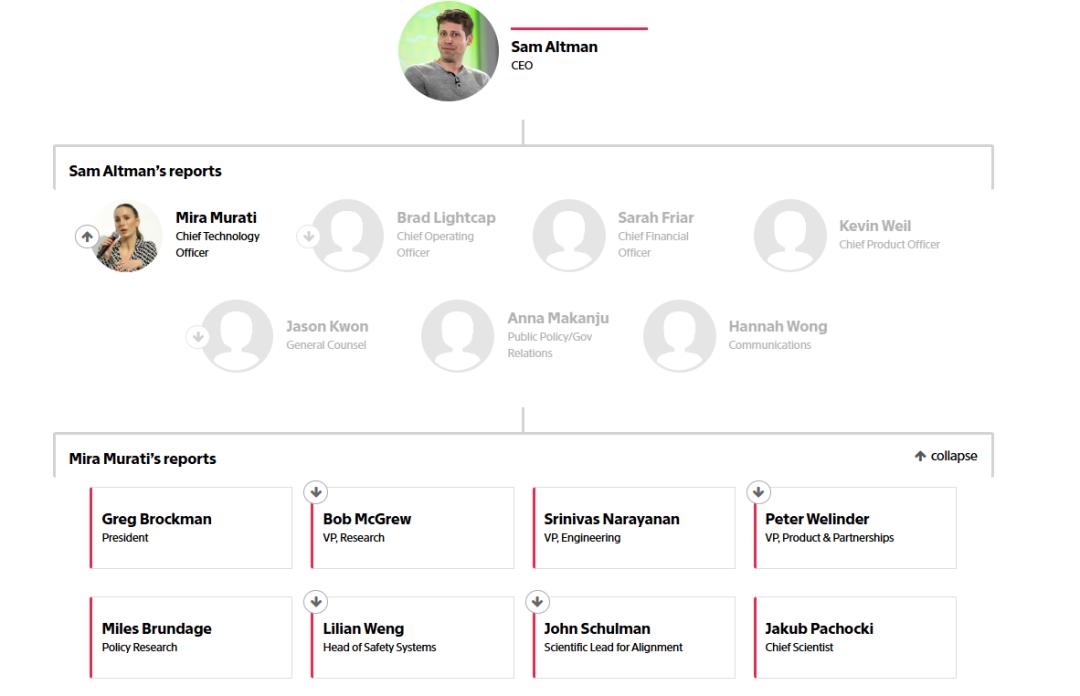Click the Sam Altman name heading
This screenshot has width=1080, height=696.
(554, 47)
